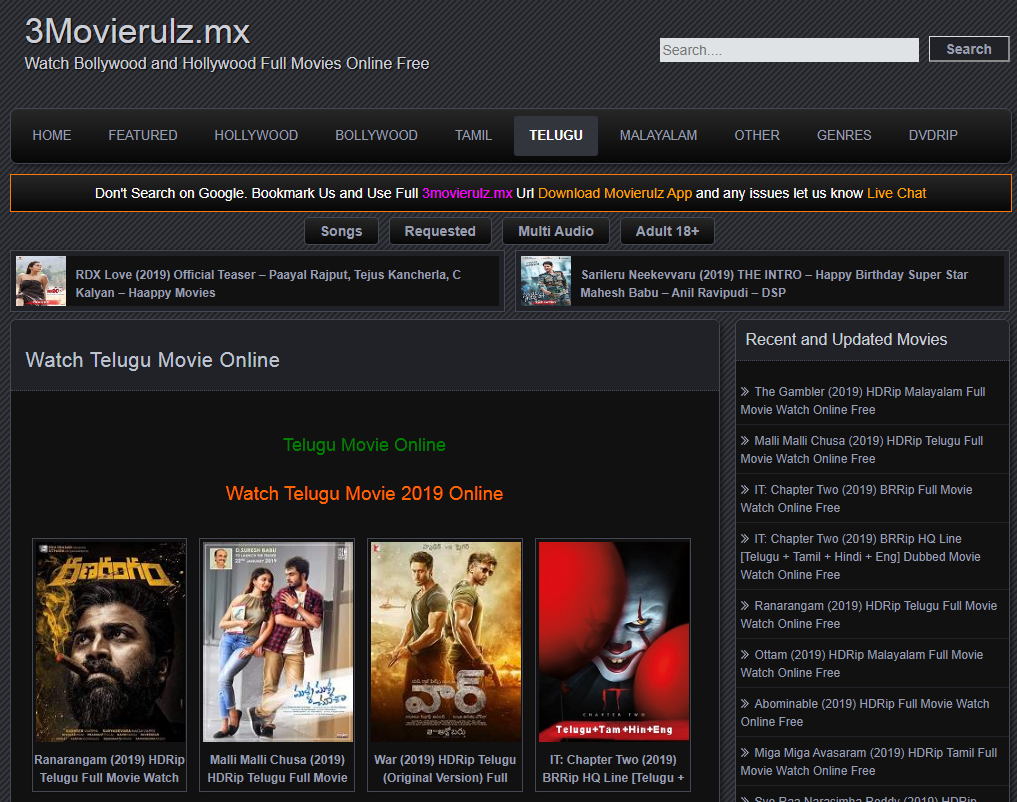Click IT: Chapter Two BRRip HQ Line title under poster
Screen dimensions: 1017x802
pos(614,768)
